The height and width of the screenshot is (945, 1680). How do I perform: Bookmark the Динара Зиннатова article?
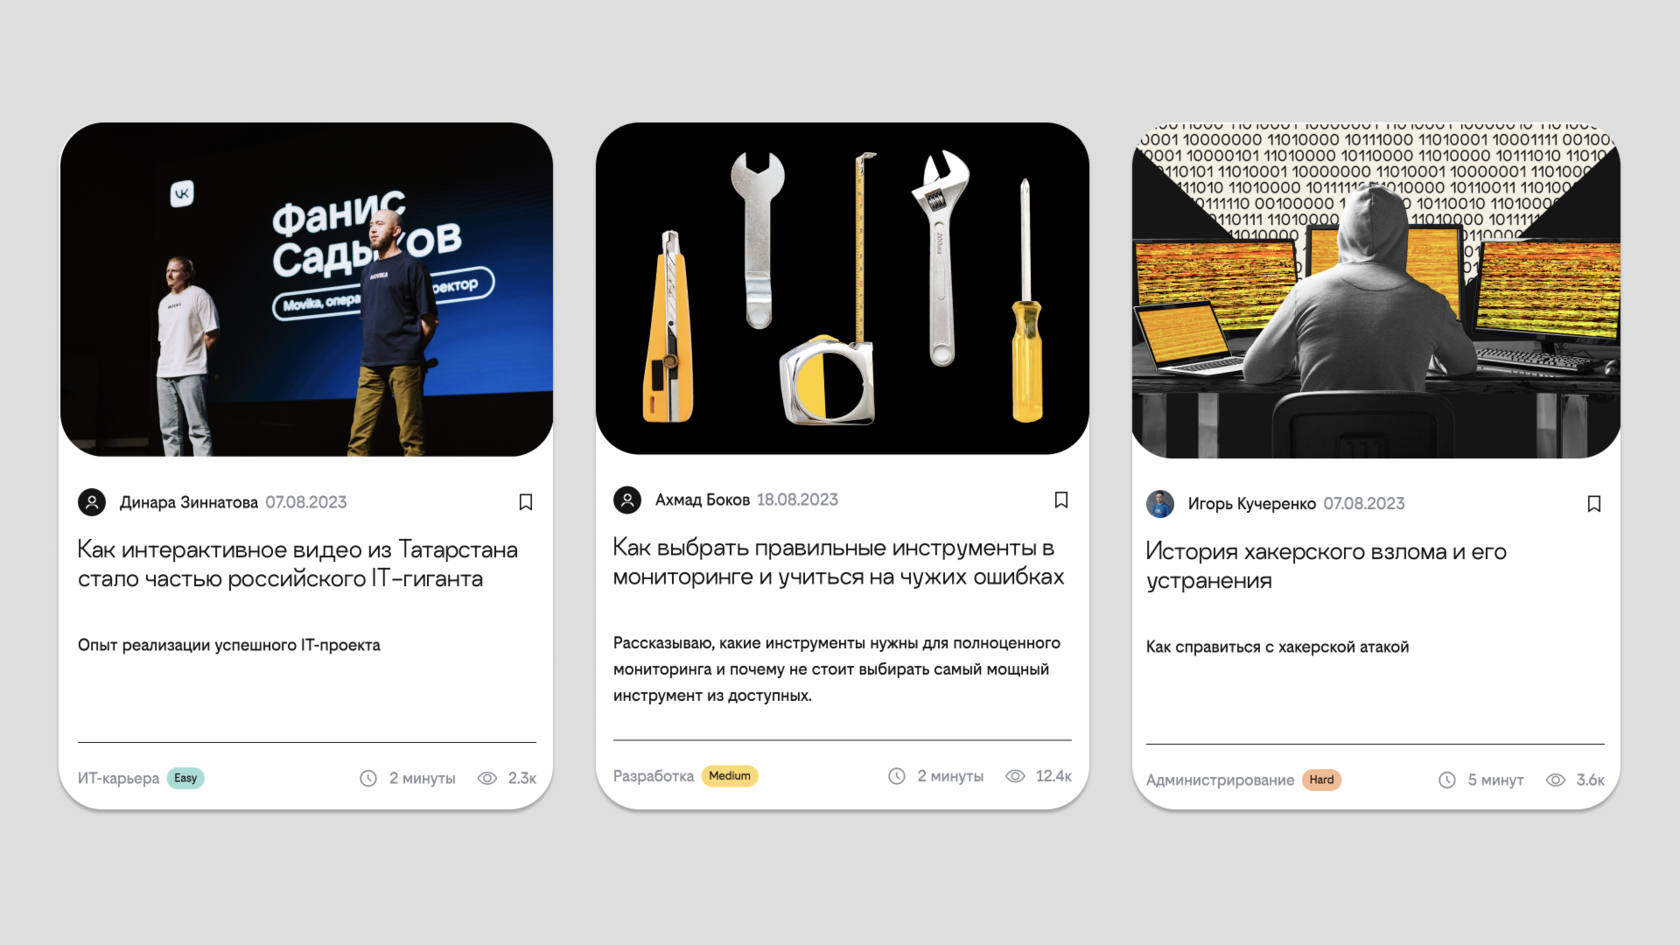point(525,502)
